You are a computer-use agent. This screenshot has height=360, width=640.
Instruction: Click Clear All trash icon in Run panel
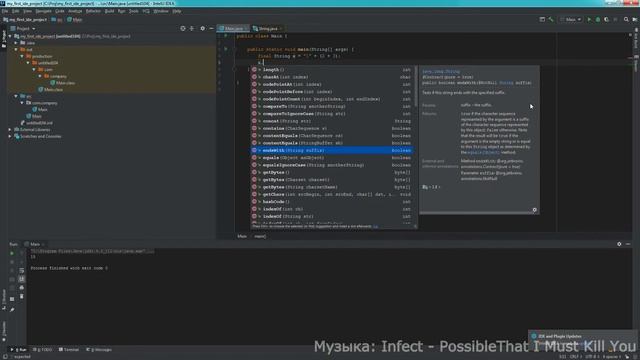click(x=22, y=296)
